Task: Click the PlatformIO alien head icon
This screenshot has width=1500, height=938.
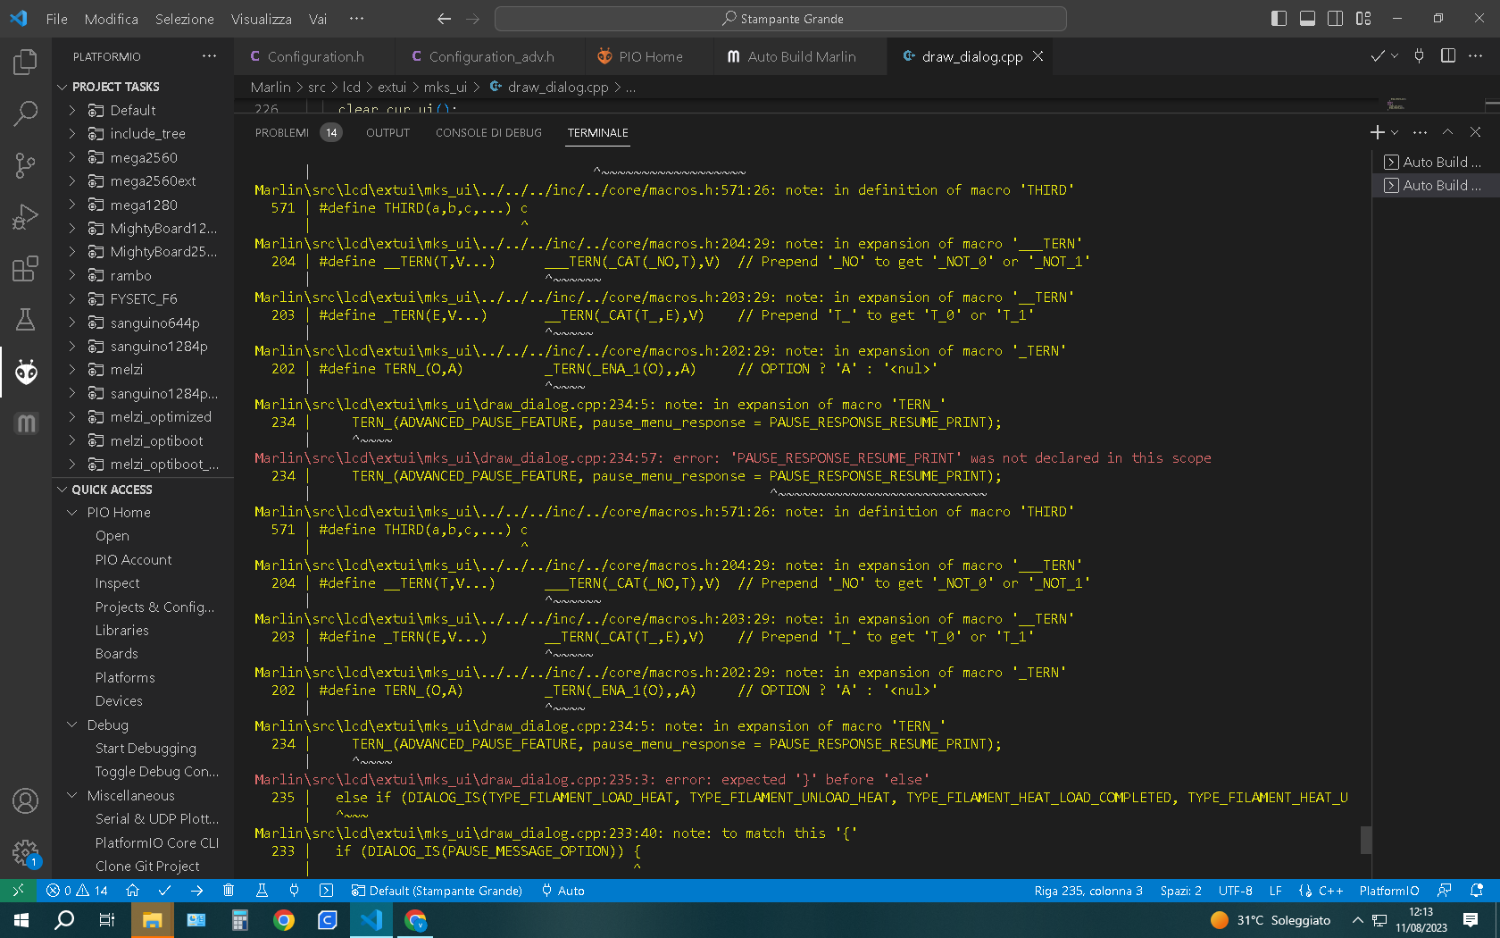Action: [25, 372]
